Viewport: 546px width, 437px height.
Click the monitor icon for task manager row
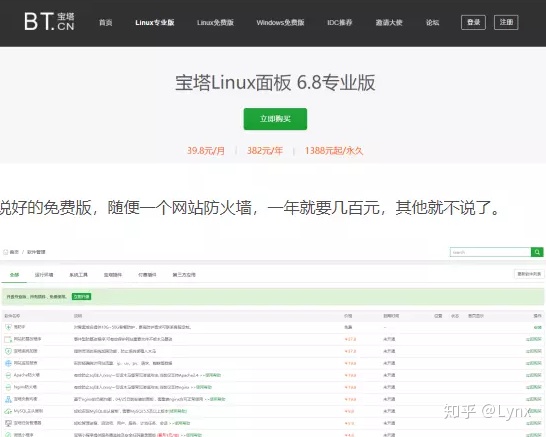pos(8,423)
